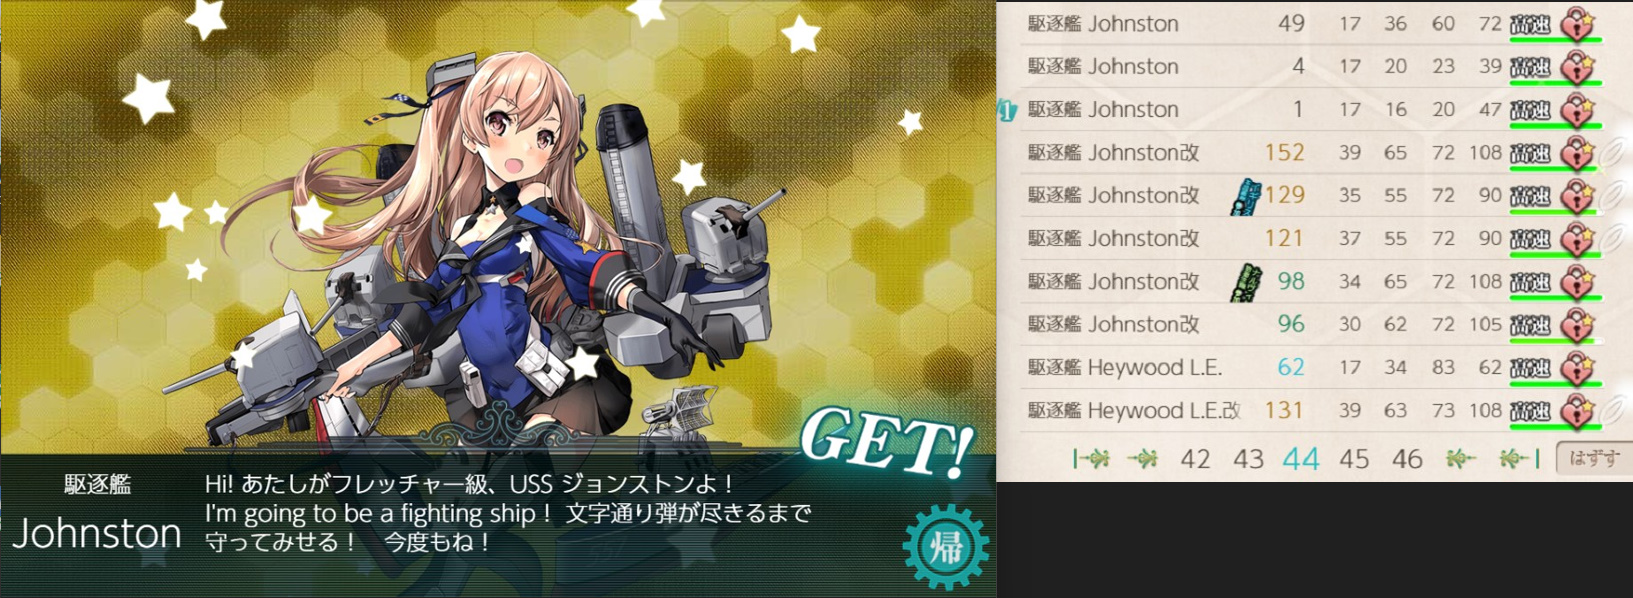The height and width of the screenshot is (598, 1633).
Task: Toggle heart lock on Heywood L.E. level 62
Action: click(x=1578, y=367)
